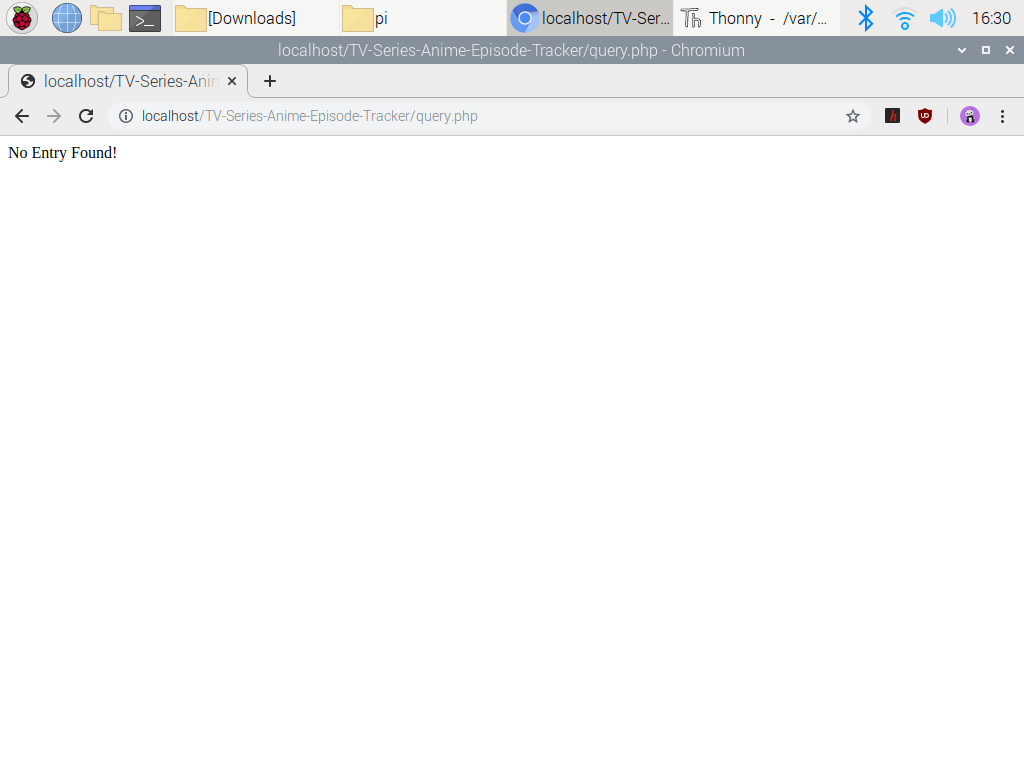Image resolution: width=1024 pixels, height=768 pixels.
Task: Open the volume control in tray
Action: pos(942,18)
